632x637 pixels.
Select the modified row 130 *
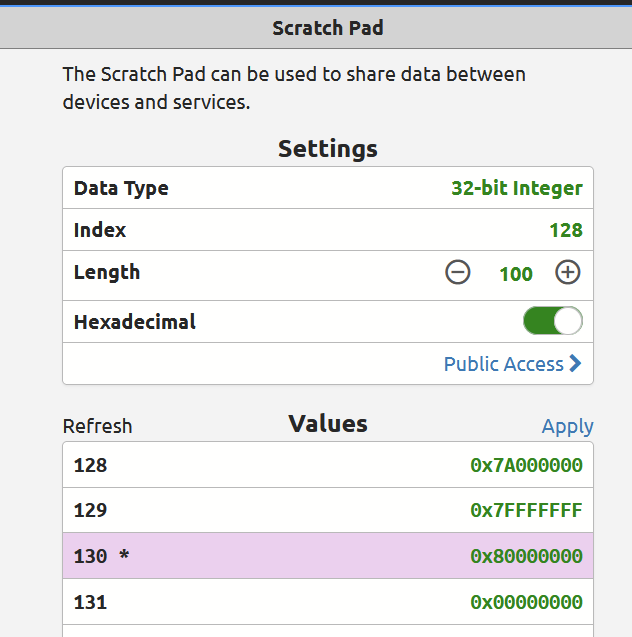point(101,556)
